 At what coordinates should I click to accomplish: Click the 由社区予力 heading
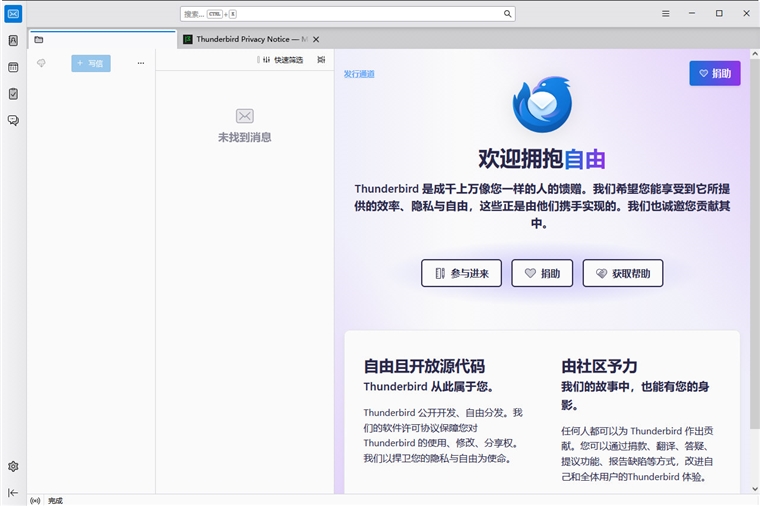point(599,366)
